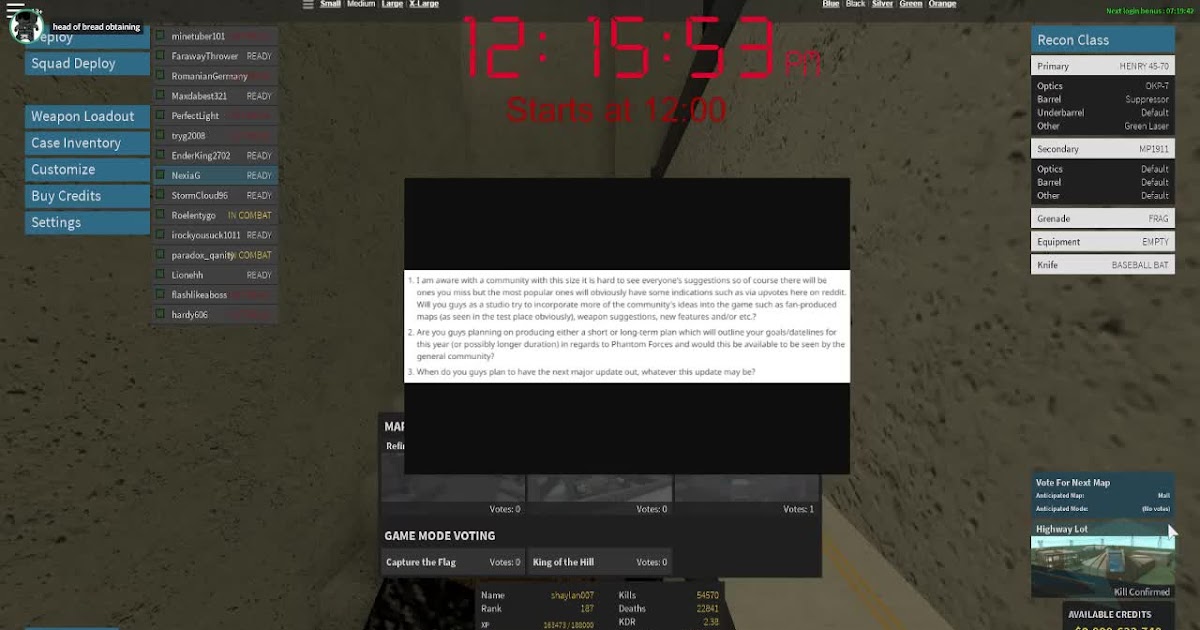The image size is (1200, 630).
Task: Open the hamburger menu beside the size options
Action: pos(308,4)
